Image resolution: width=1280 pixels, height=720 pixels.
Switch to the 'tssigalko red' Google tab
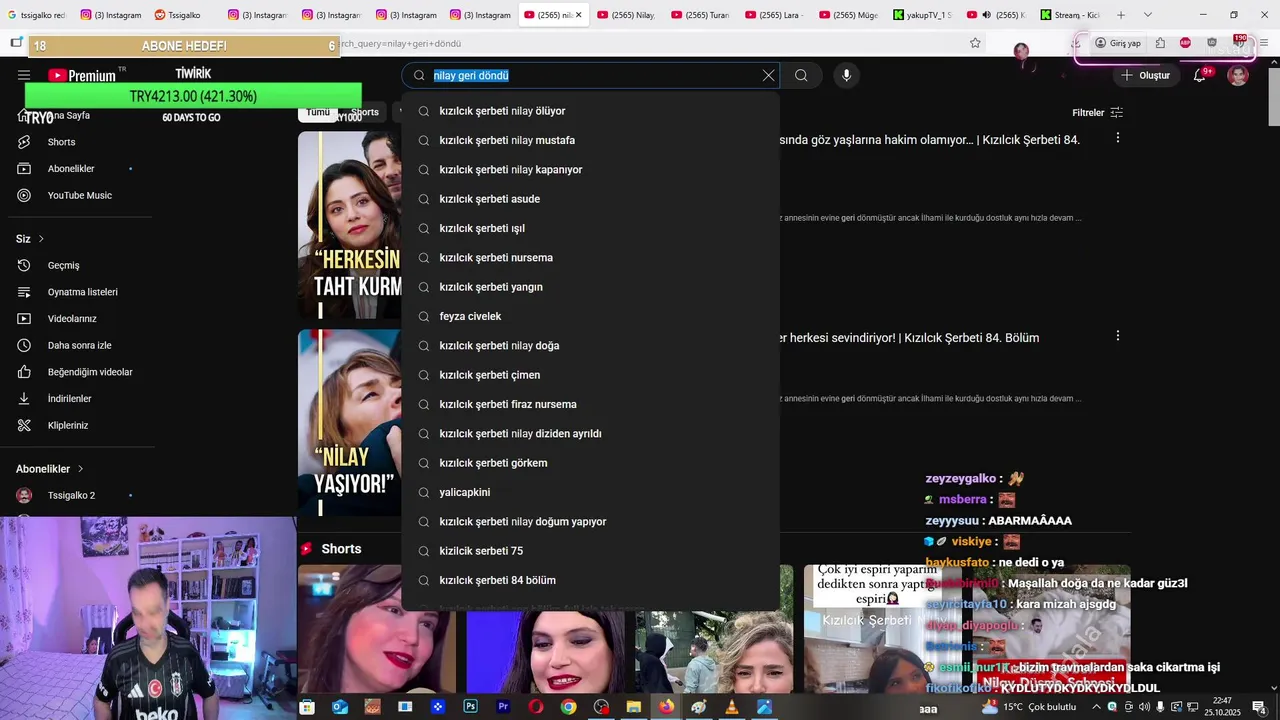pyautogui.click(x=37, y=15)
